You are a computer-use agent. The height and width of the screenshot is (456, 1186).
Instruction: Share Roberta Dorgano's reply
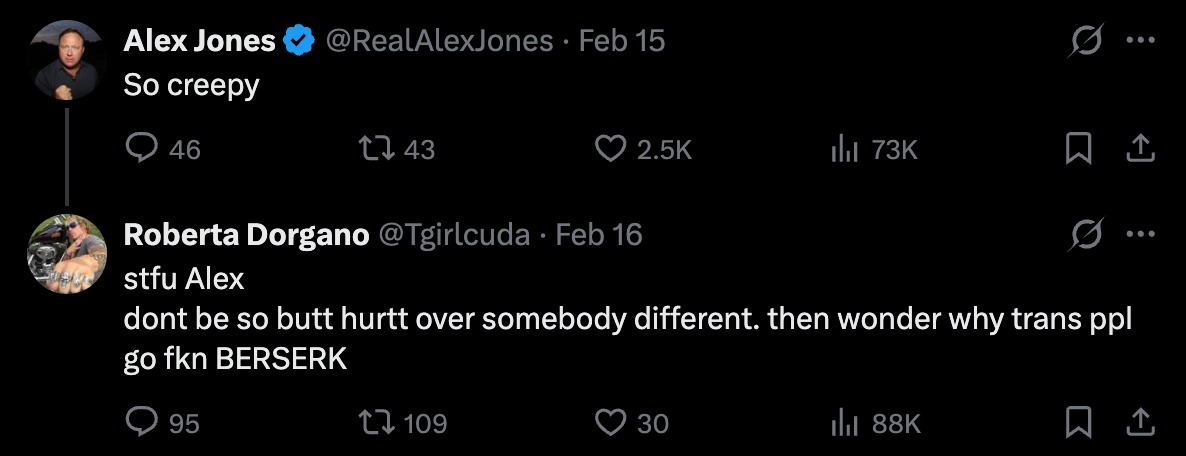click(1140, 423)
